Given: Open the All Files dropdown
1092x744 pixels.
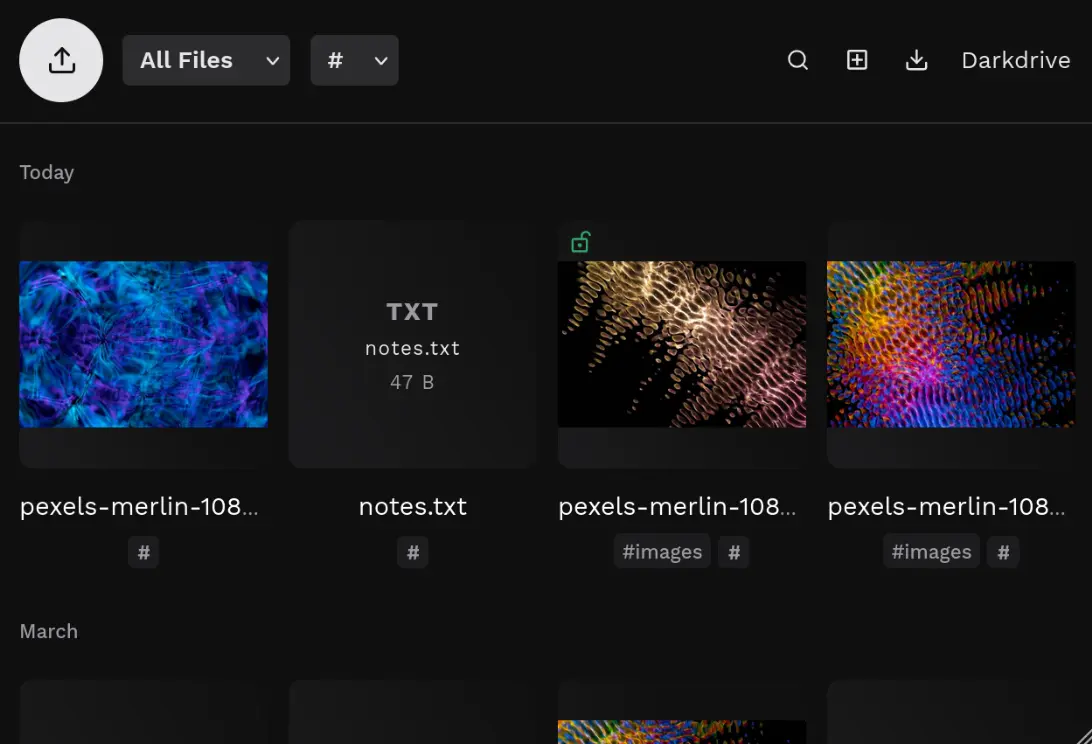Looking at the screenshot, I should [x=206, y=60].
